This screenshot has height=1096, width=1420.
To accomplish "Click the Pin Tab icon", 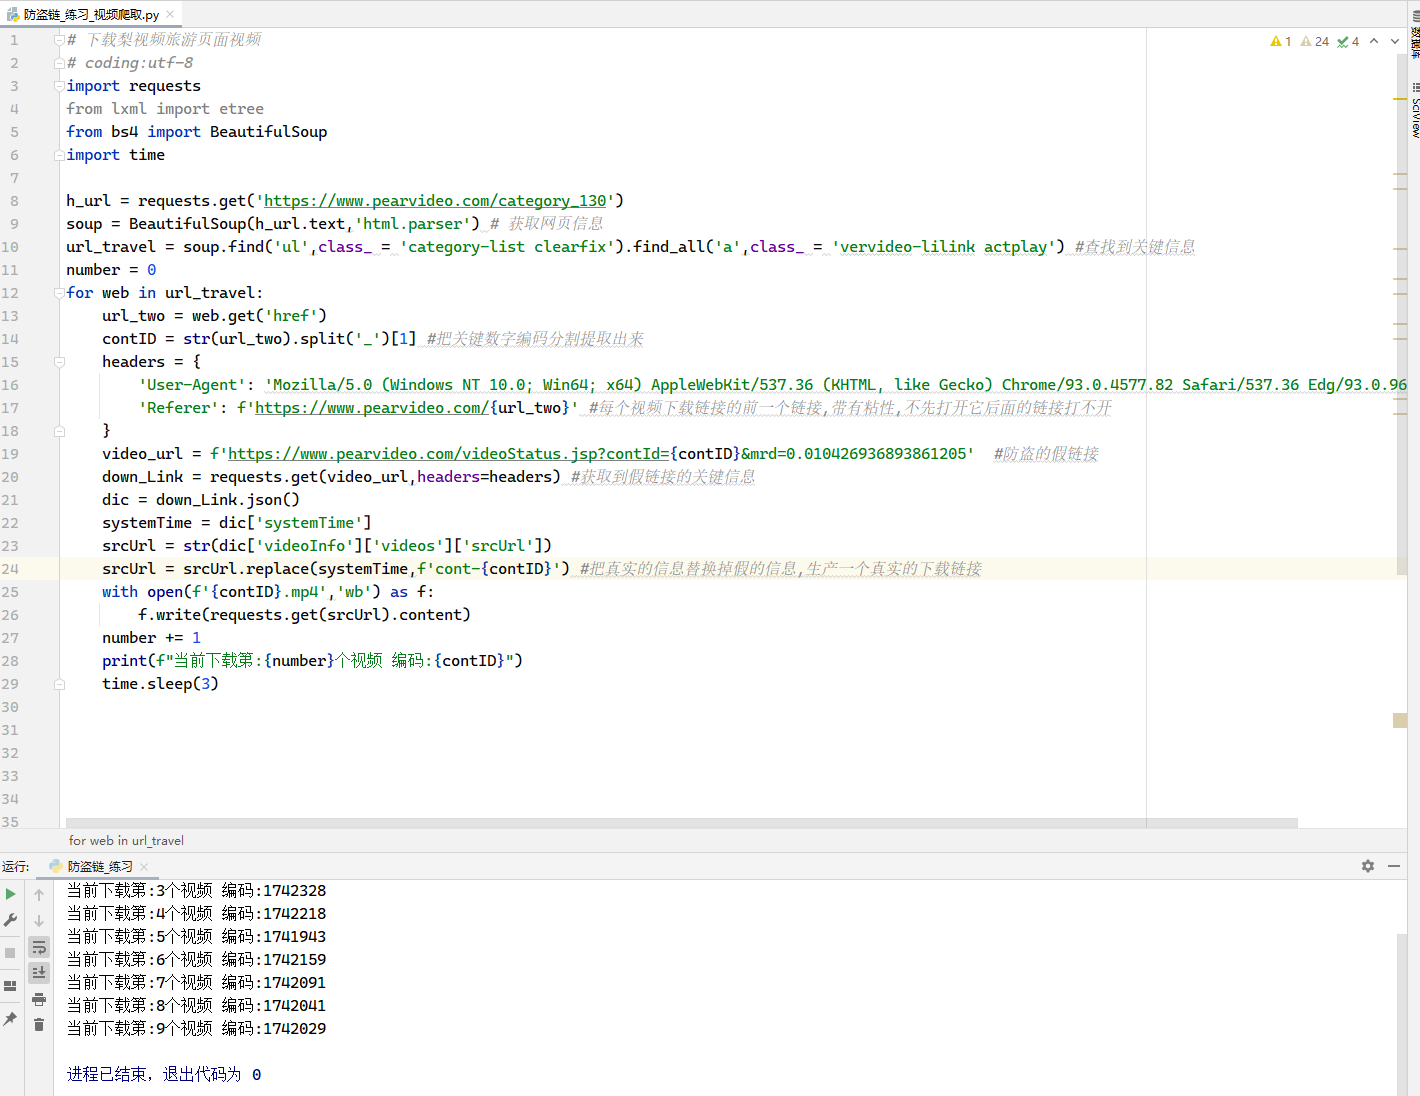I will [11, 1019].
